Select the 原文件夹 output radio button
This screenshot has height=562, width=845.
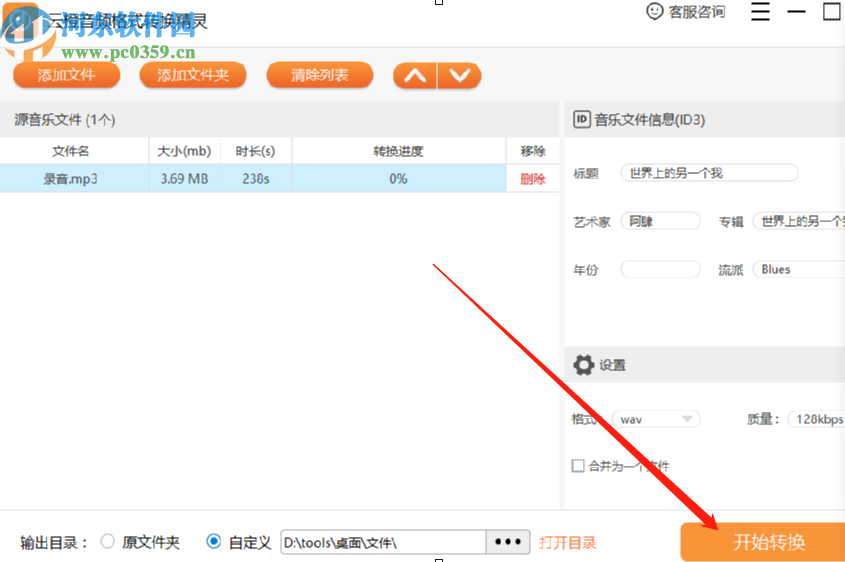[107, 541]
